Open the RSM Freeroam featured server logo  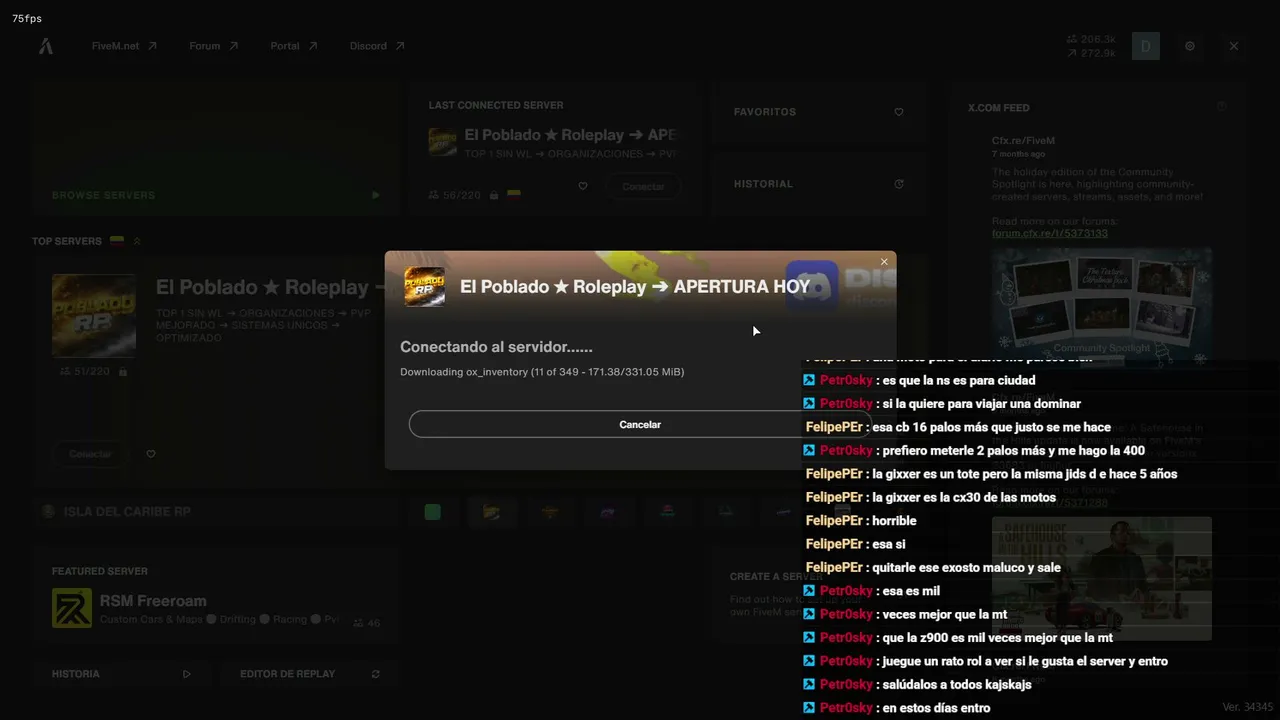pyautogui.click(x=72, y=608)
